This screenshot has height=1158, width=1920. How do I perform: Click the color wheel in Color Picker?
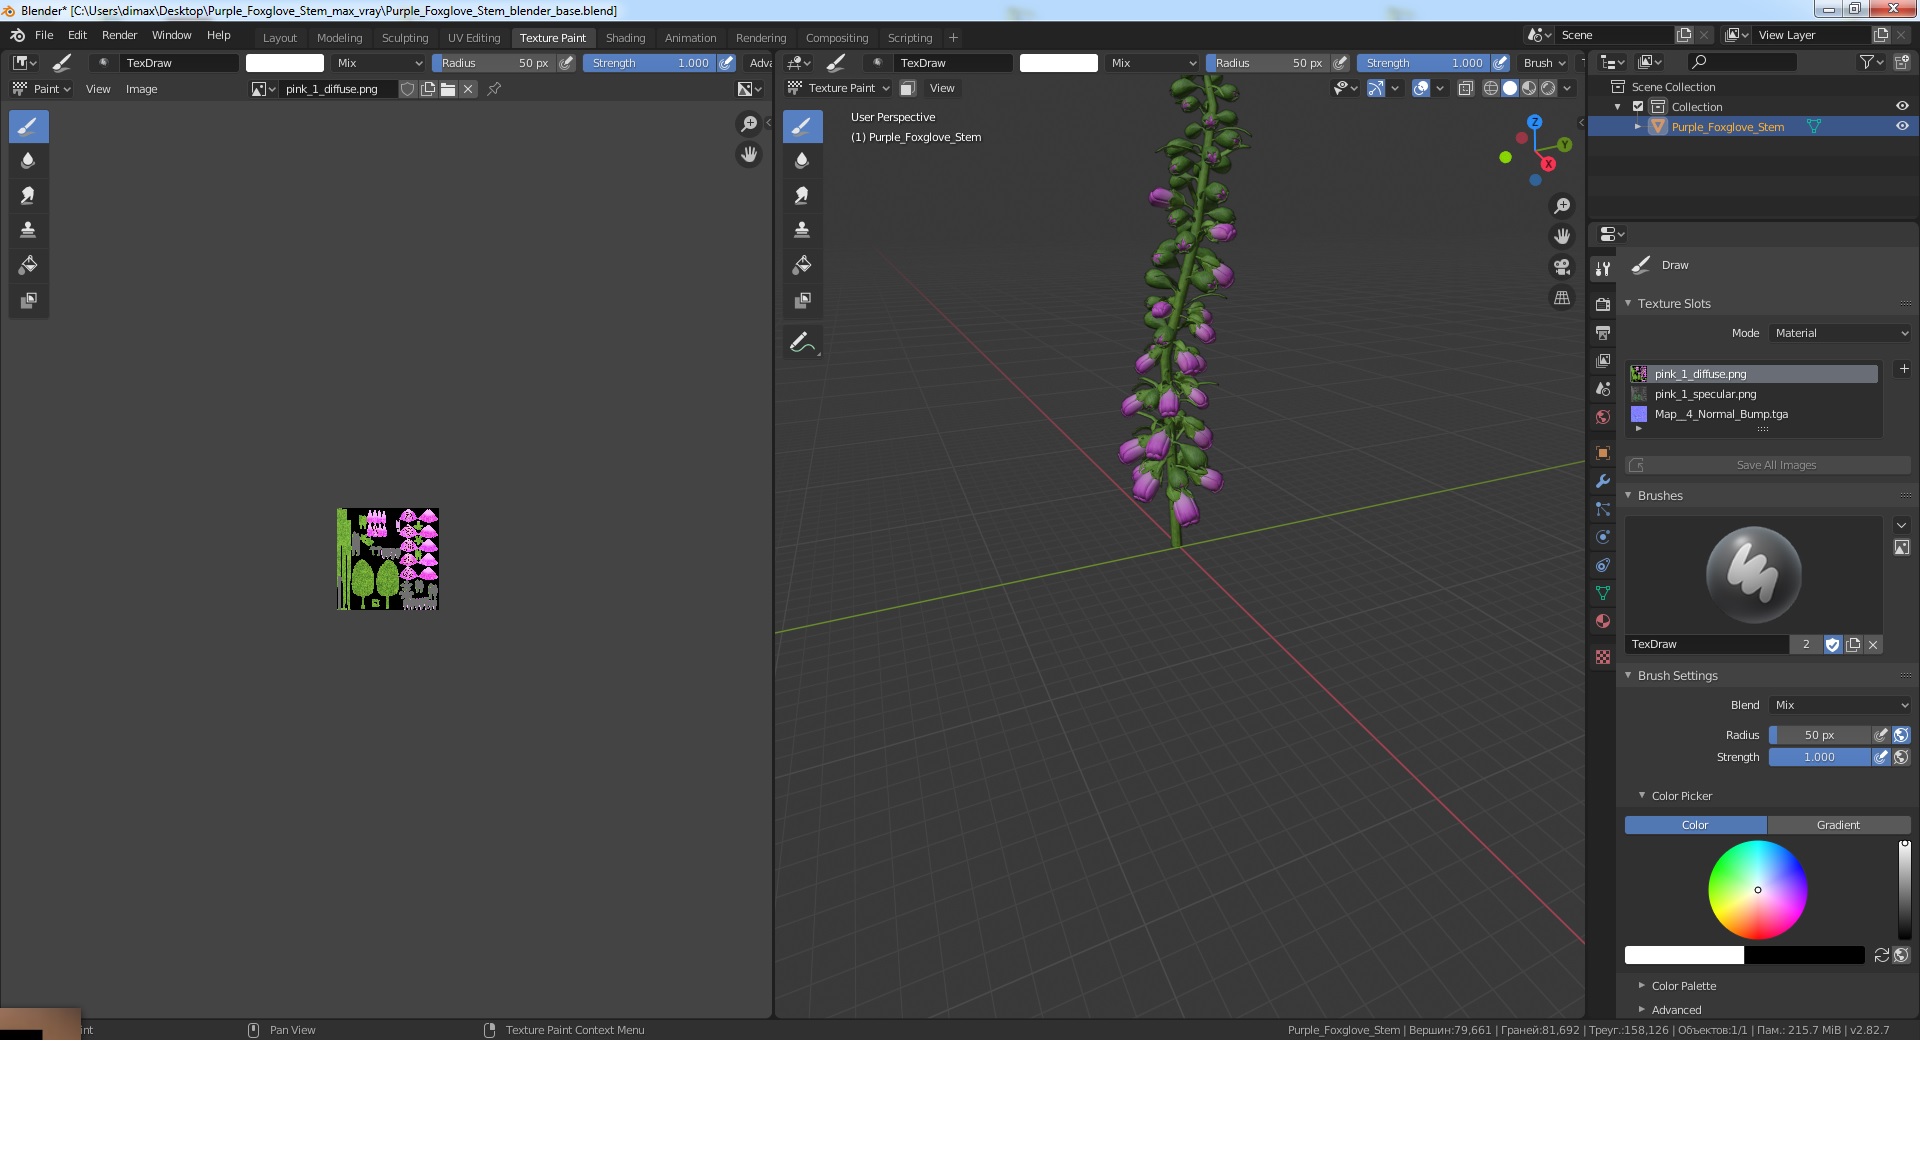(x=1757, y=889)
